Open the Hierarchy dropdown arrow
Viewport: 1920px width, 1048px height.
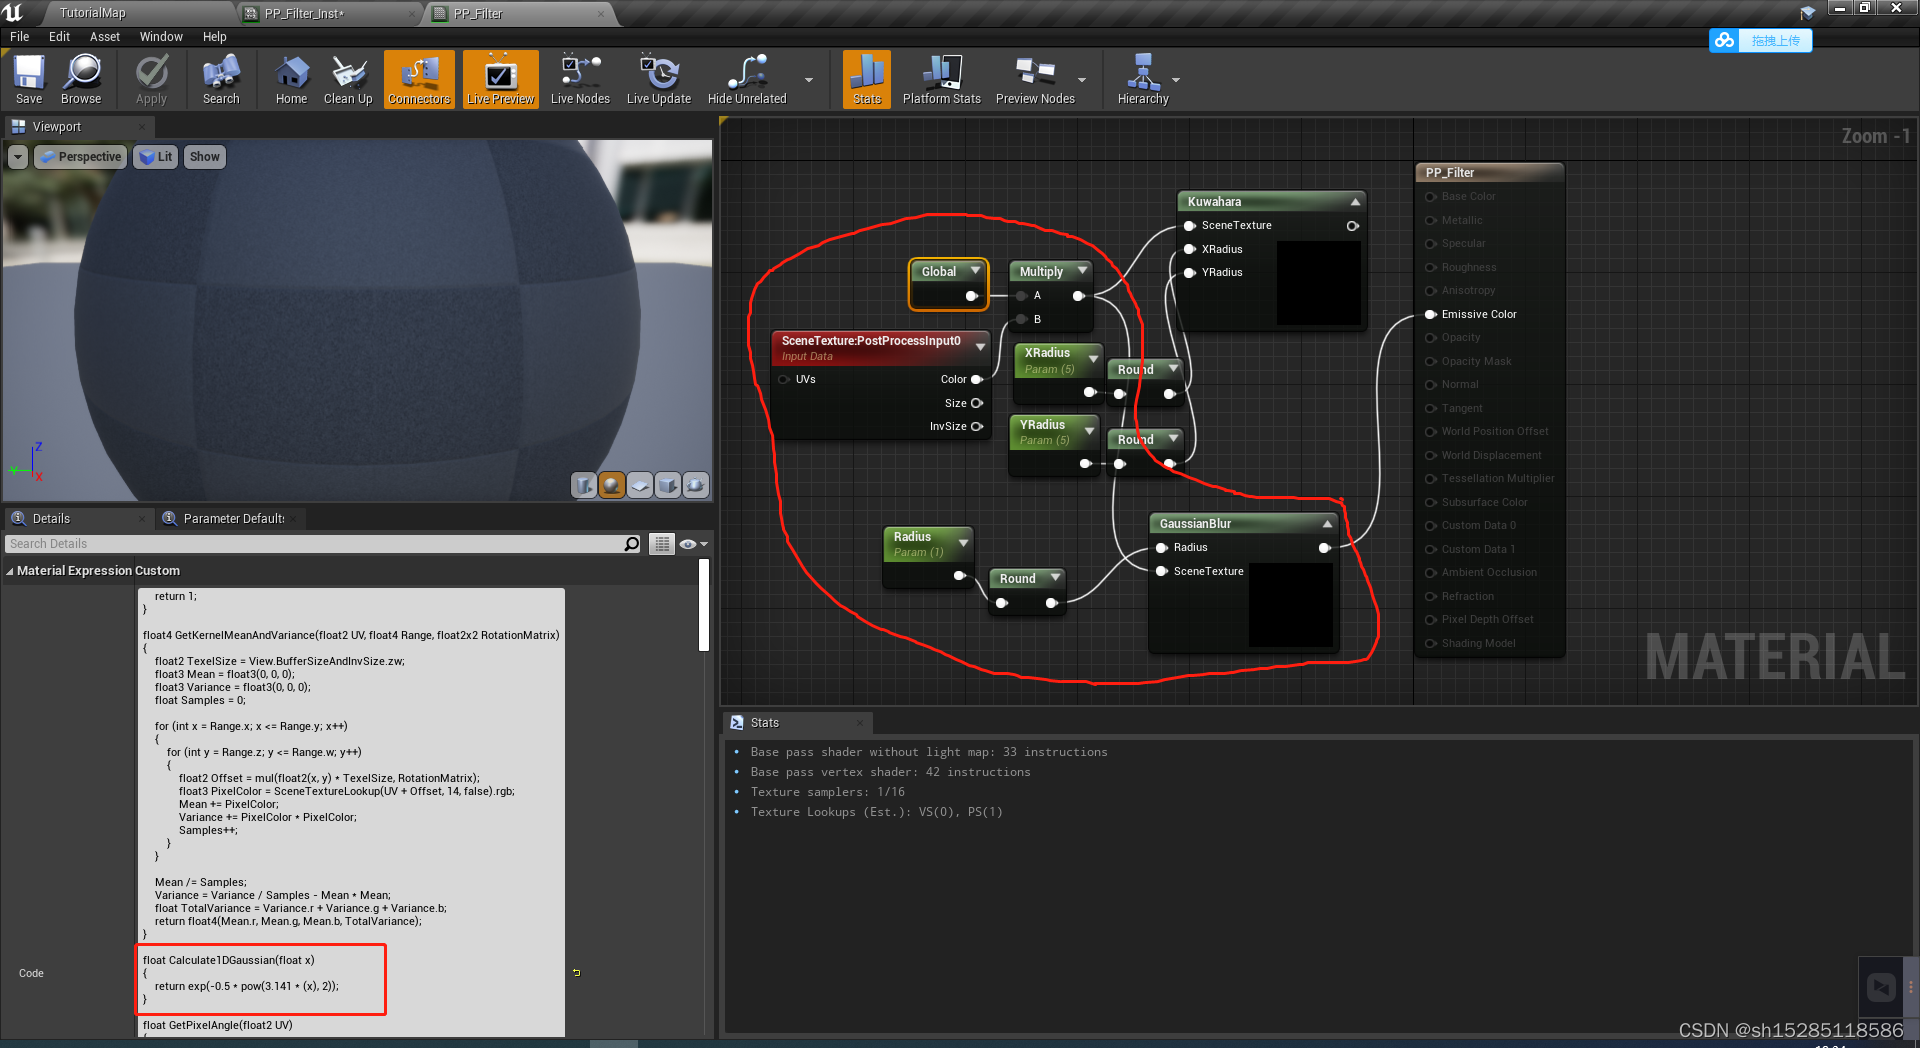1176,80
